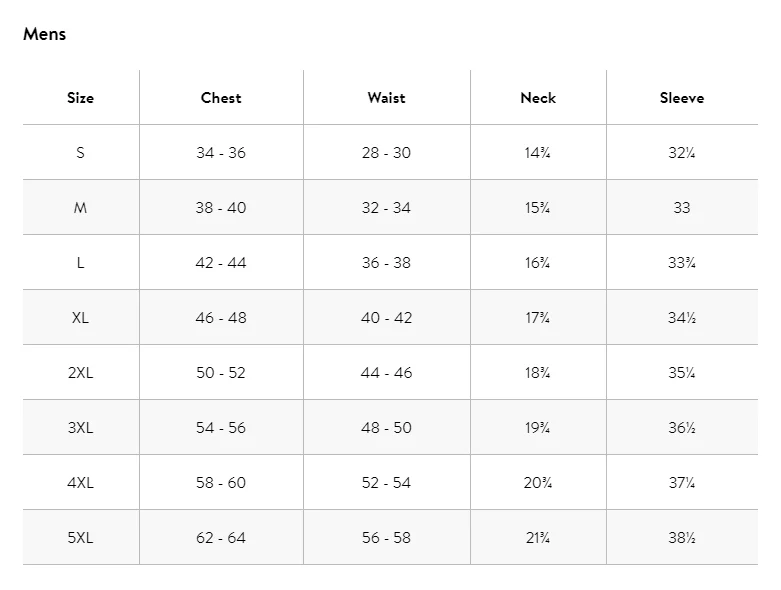The width and height of the screenshot is (781, 590).
Task: Select the 3XL size row label
Action: tap(81, 428)
